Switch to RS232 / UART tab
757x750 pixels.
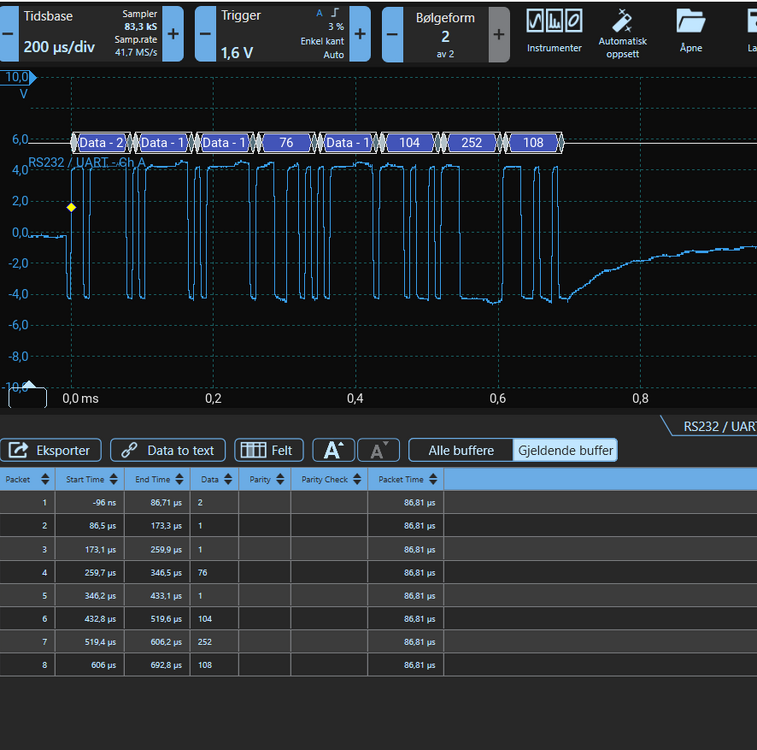(x=718, y=426)
